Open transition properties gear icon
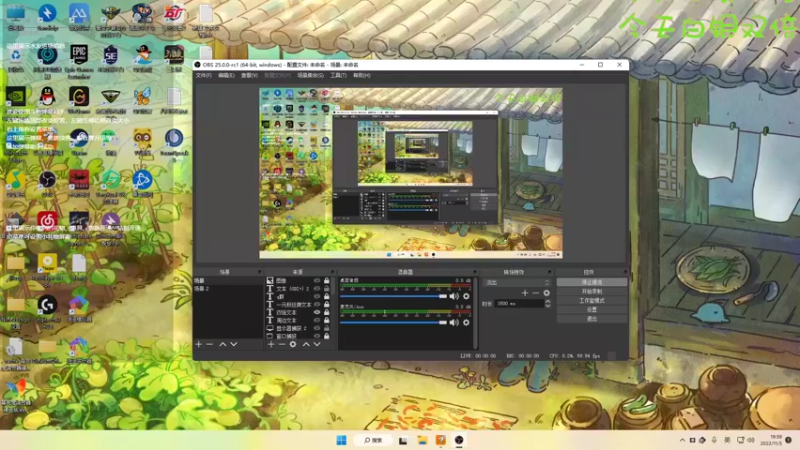This screenshot has width=800, height=450. pyautogui.click(x=546, y=293)
